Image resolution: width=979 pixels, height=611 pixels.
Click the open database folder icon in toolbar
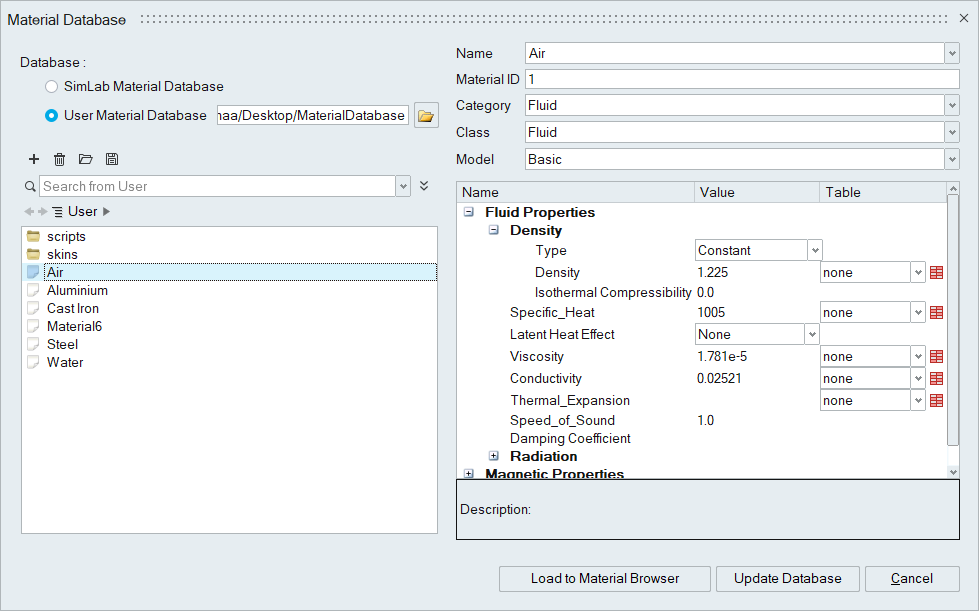coord(86,159)
